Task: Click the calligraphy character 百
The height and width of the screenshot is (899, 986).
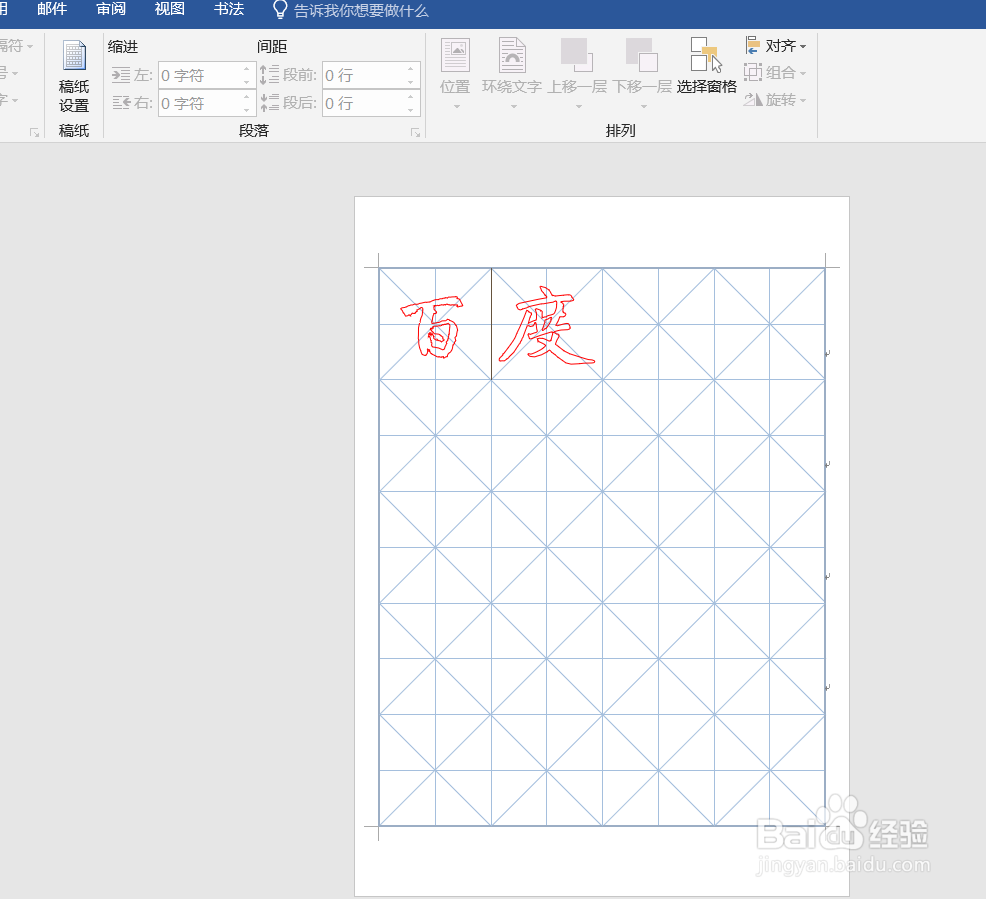Action: [432, 327]
